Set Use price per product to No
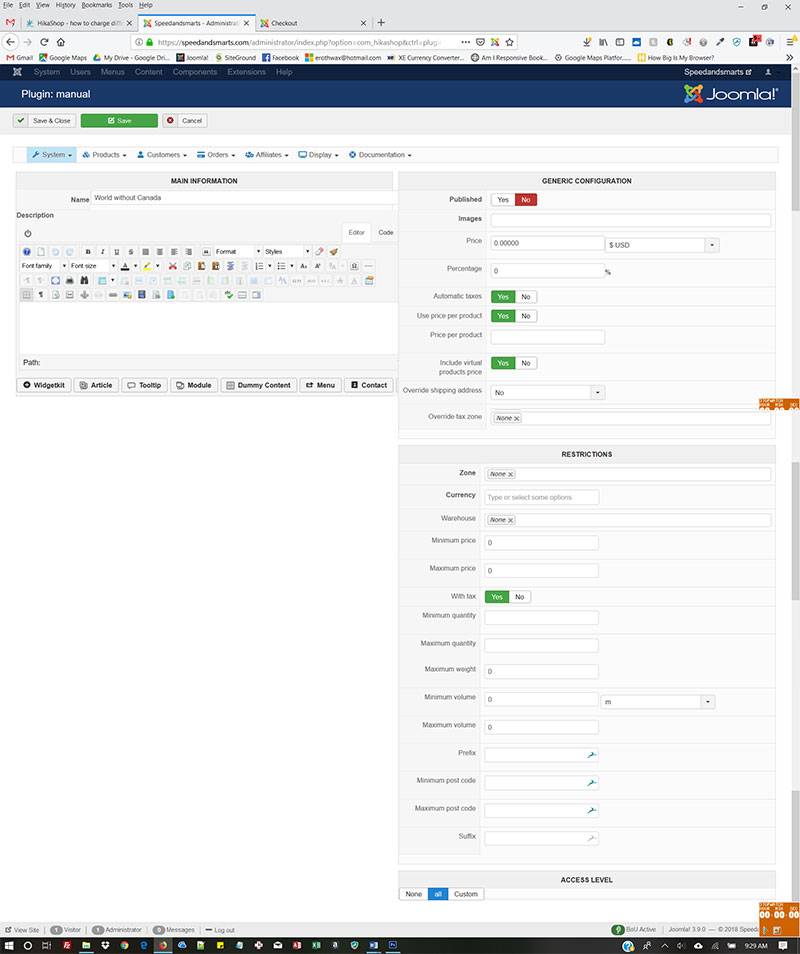The width and height of the screenshot is (800, 954). [526, 316]
